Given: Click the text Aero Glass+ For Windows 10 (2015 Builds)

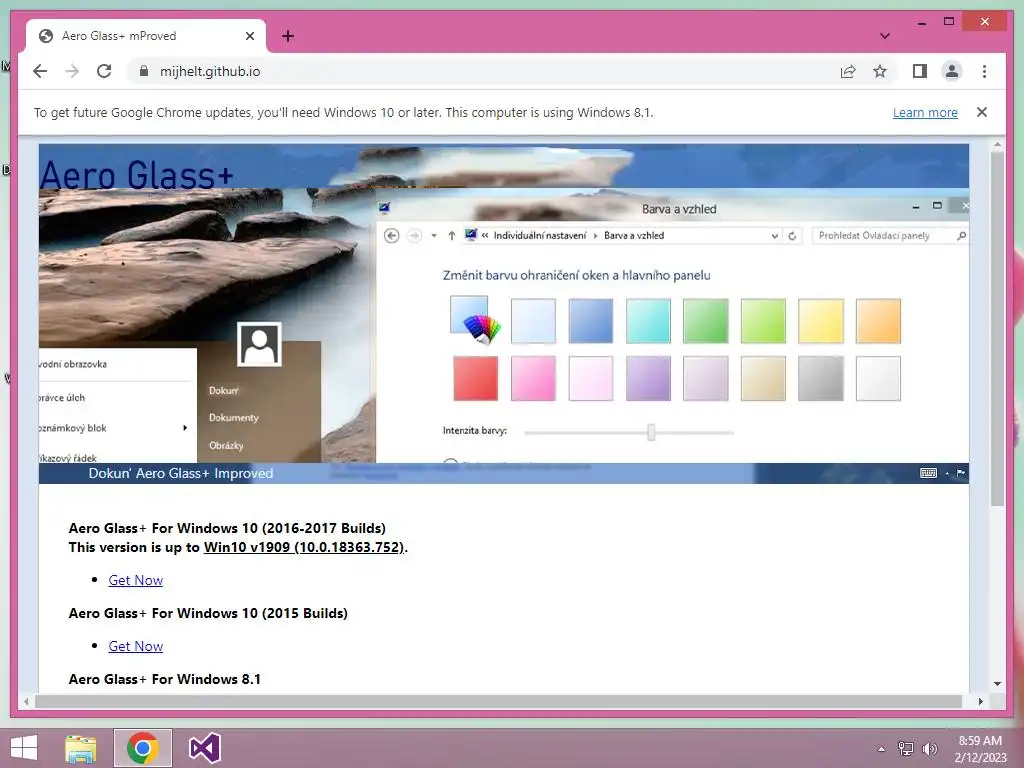Looking at the screenshot, I should coord(208,613).
